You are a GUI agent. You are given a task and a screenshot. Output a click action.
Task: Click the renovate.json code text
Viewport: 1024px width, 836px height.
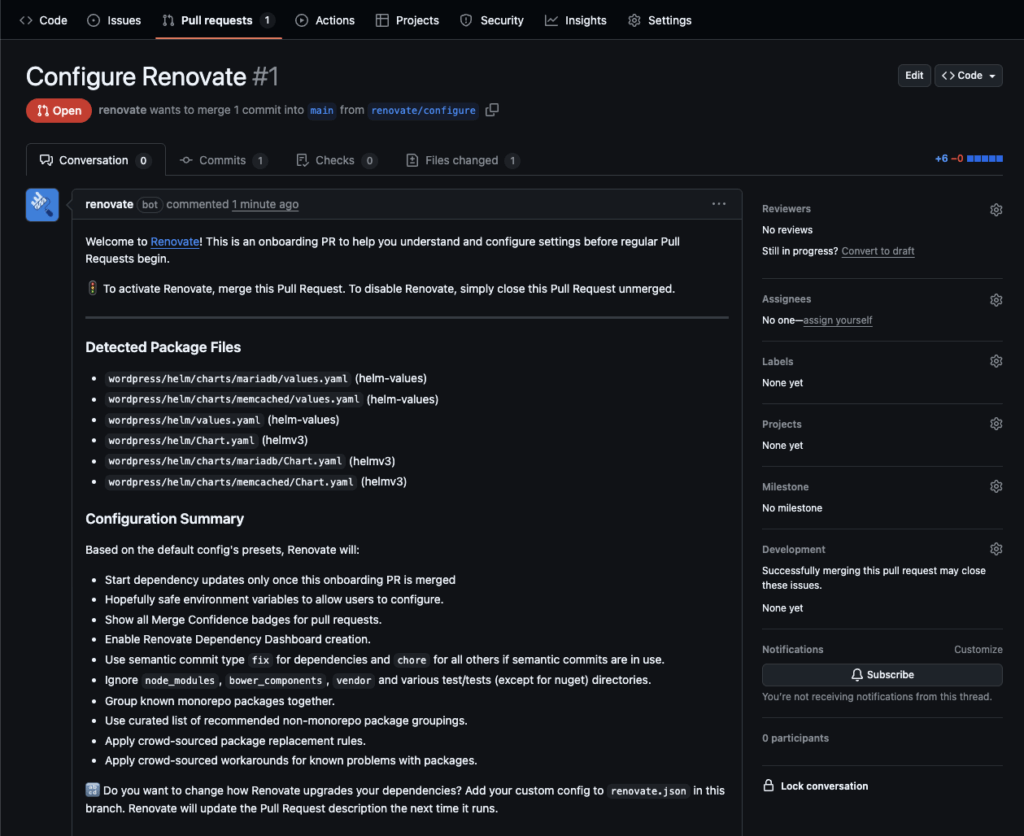point(648,792)
